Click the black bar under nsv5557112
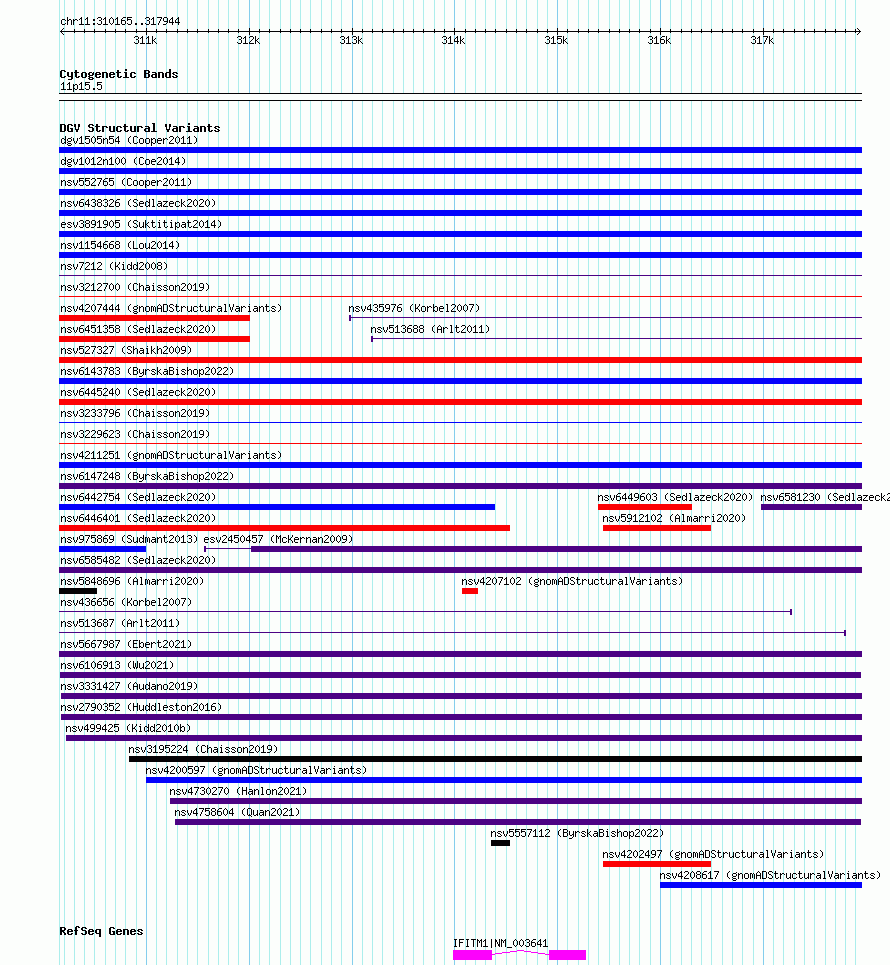Viewport: 890px width, 965px height. (x=500, y=843)
